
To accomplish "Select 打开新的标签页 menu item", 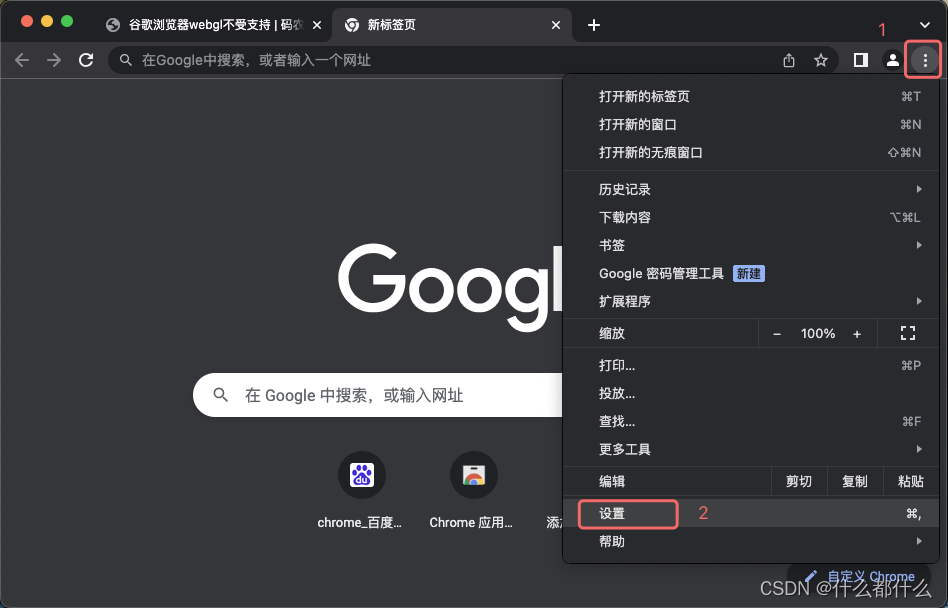I will (x=750, y=97).
